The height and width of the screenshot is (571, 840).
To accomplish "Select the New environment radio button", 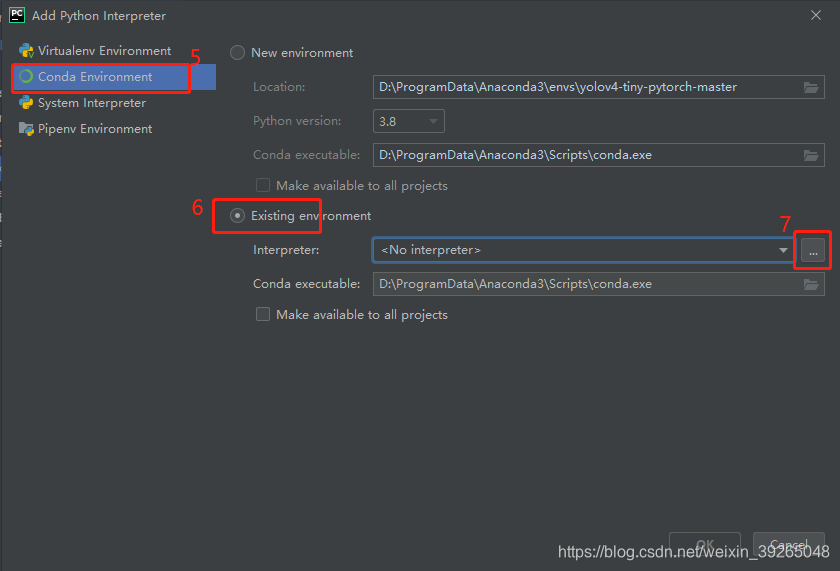I will pyautogui.click(x=237, y=52).
